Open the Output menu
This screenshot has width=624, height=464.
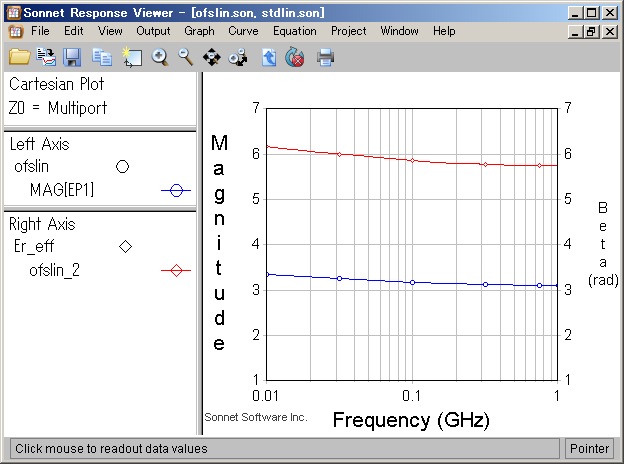click(153, 31)
